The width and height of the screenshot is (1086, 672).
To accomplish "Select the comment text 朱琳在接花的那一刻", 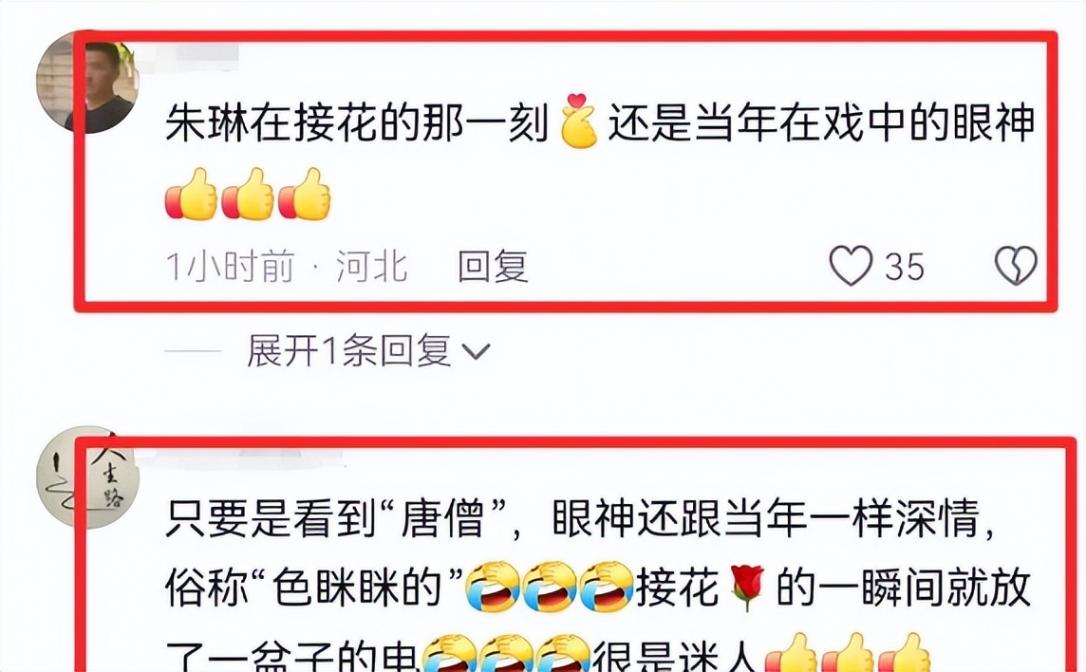I will [x=356, y=123].
